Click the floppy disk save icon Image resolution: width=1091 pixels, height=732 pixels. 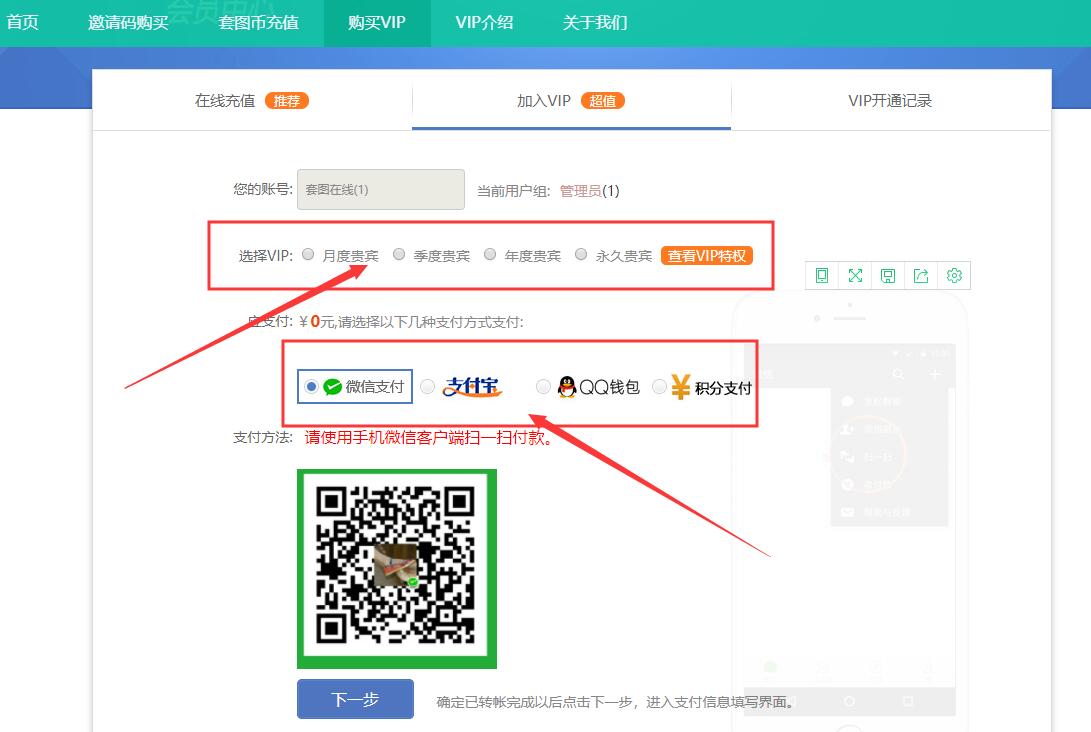pos(888,276)
